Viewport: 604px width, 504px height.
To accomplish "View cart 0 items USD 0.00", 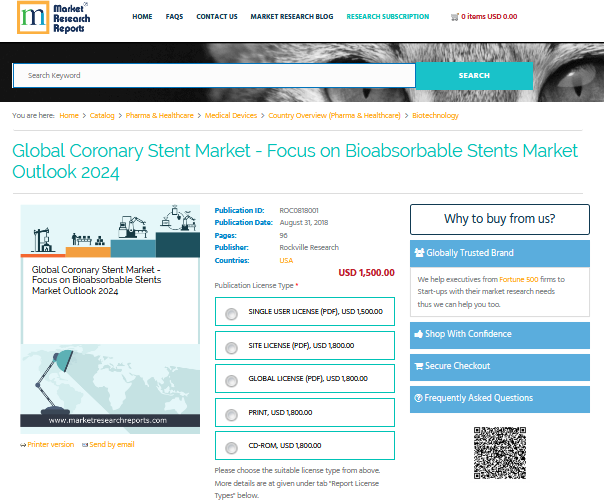I will click(x=489, y=17).
